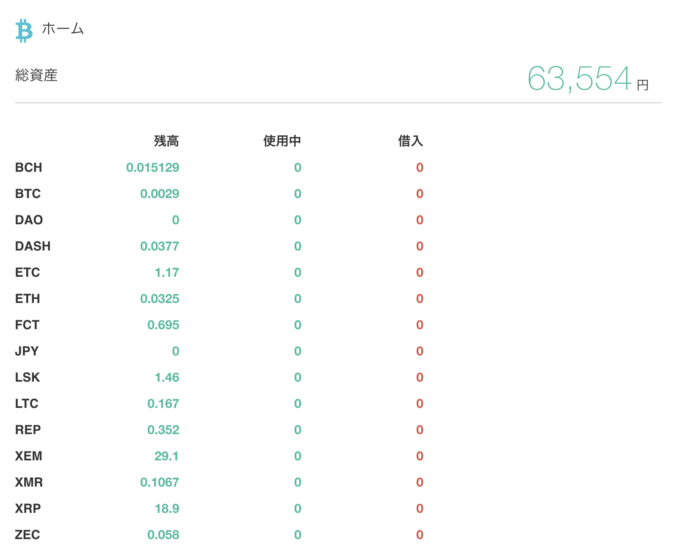The height and width of the screenshot is (556, 680).
Task: Select the REP currency label
Action: click(28, 430)
